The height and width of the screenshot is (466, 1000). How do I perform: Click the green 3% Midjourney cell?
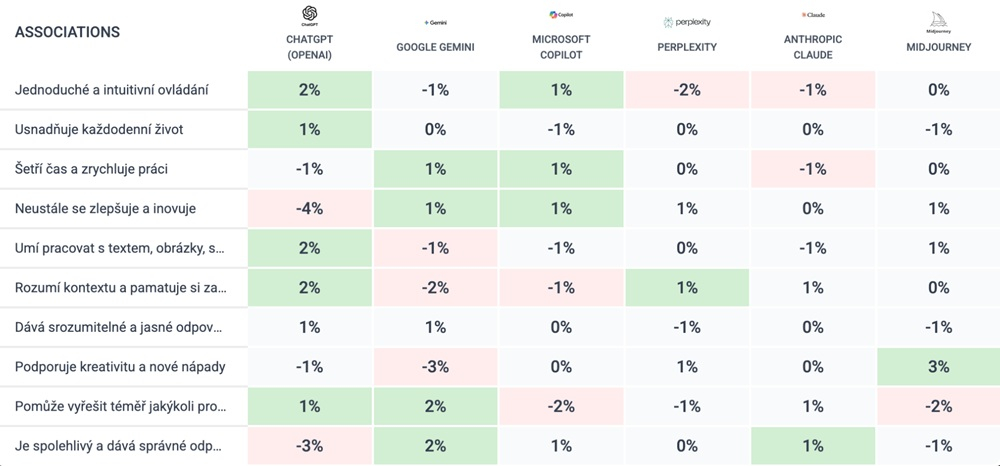point(938,367)
